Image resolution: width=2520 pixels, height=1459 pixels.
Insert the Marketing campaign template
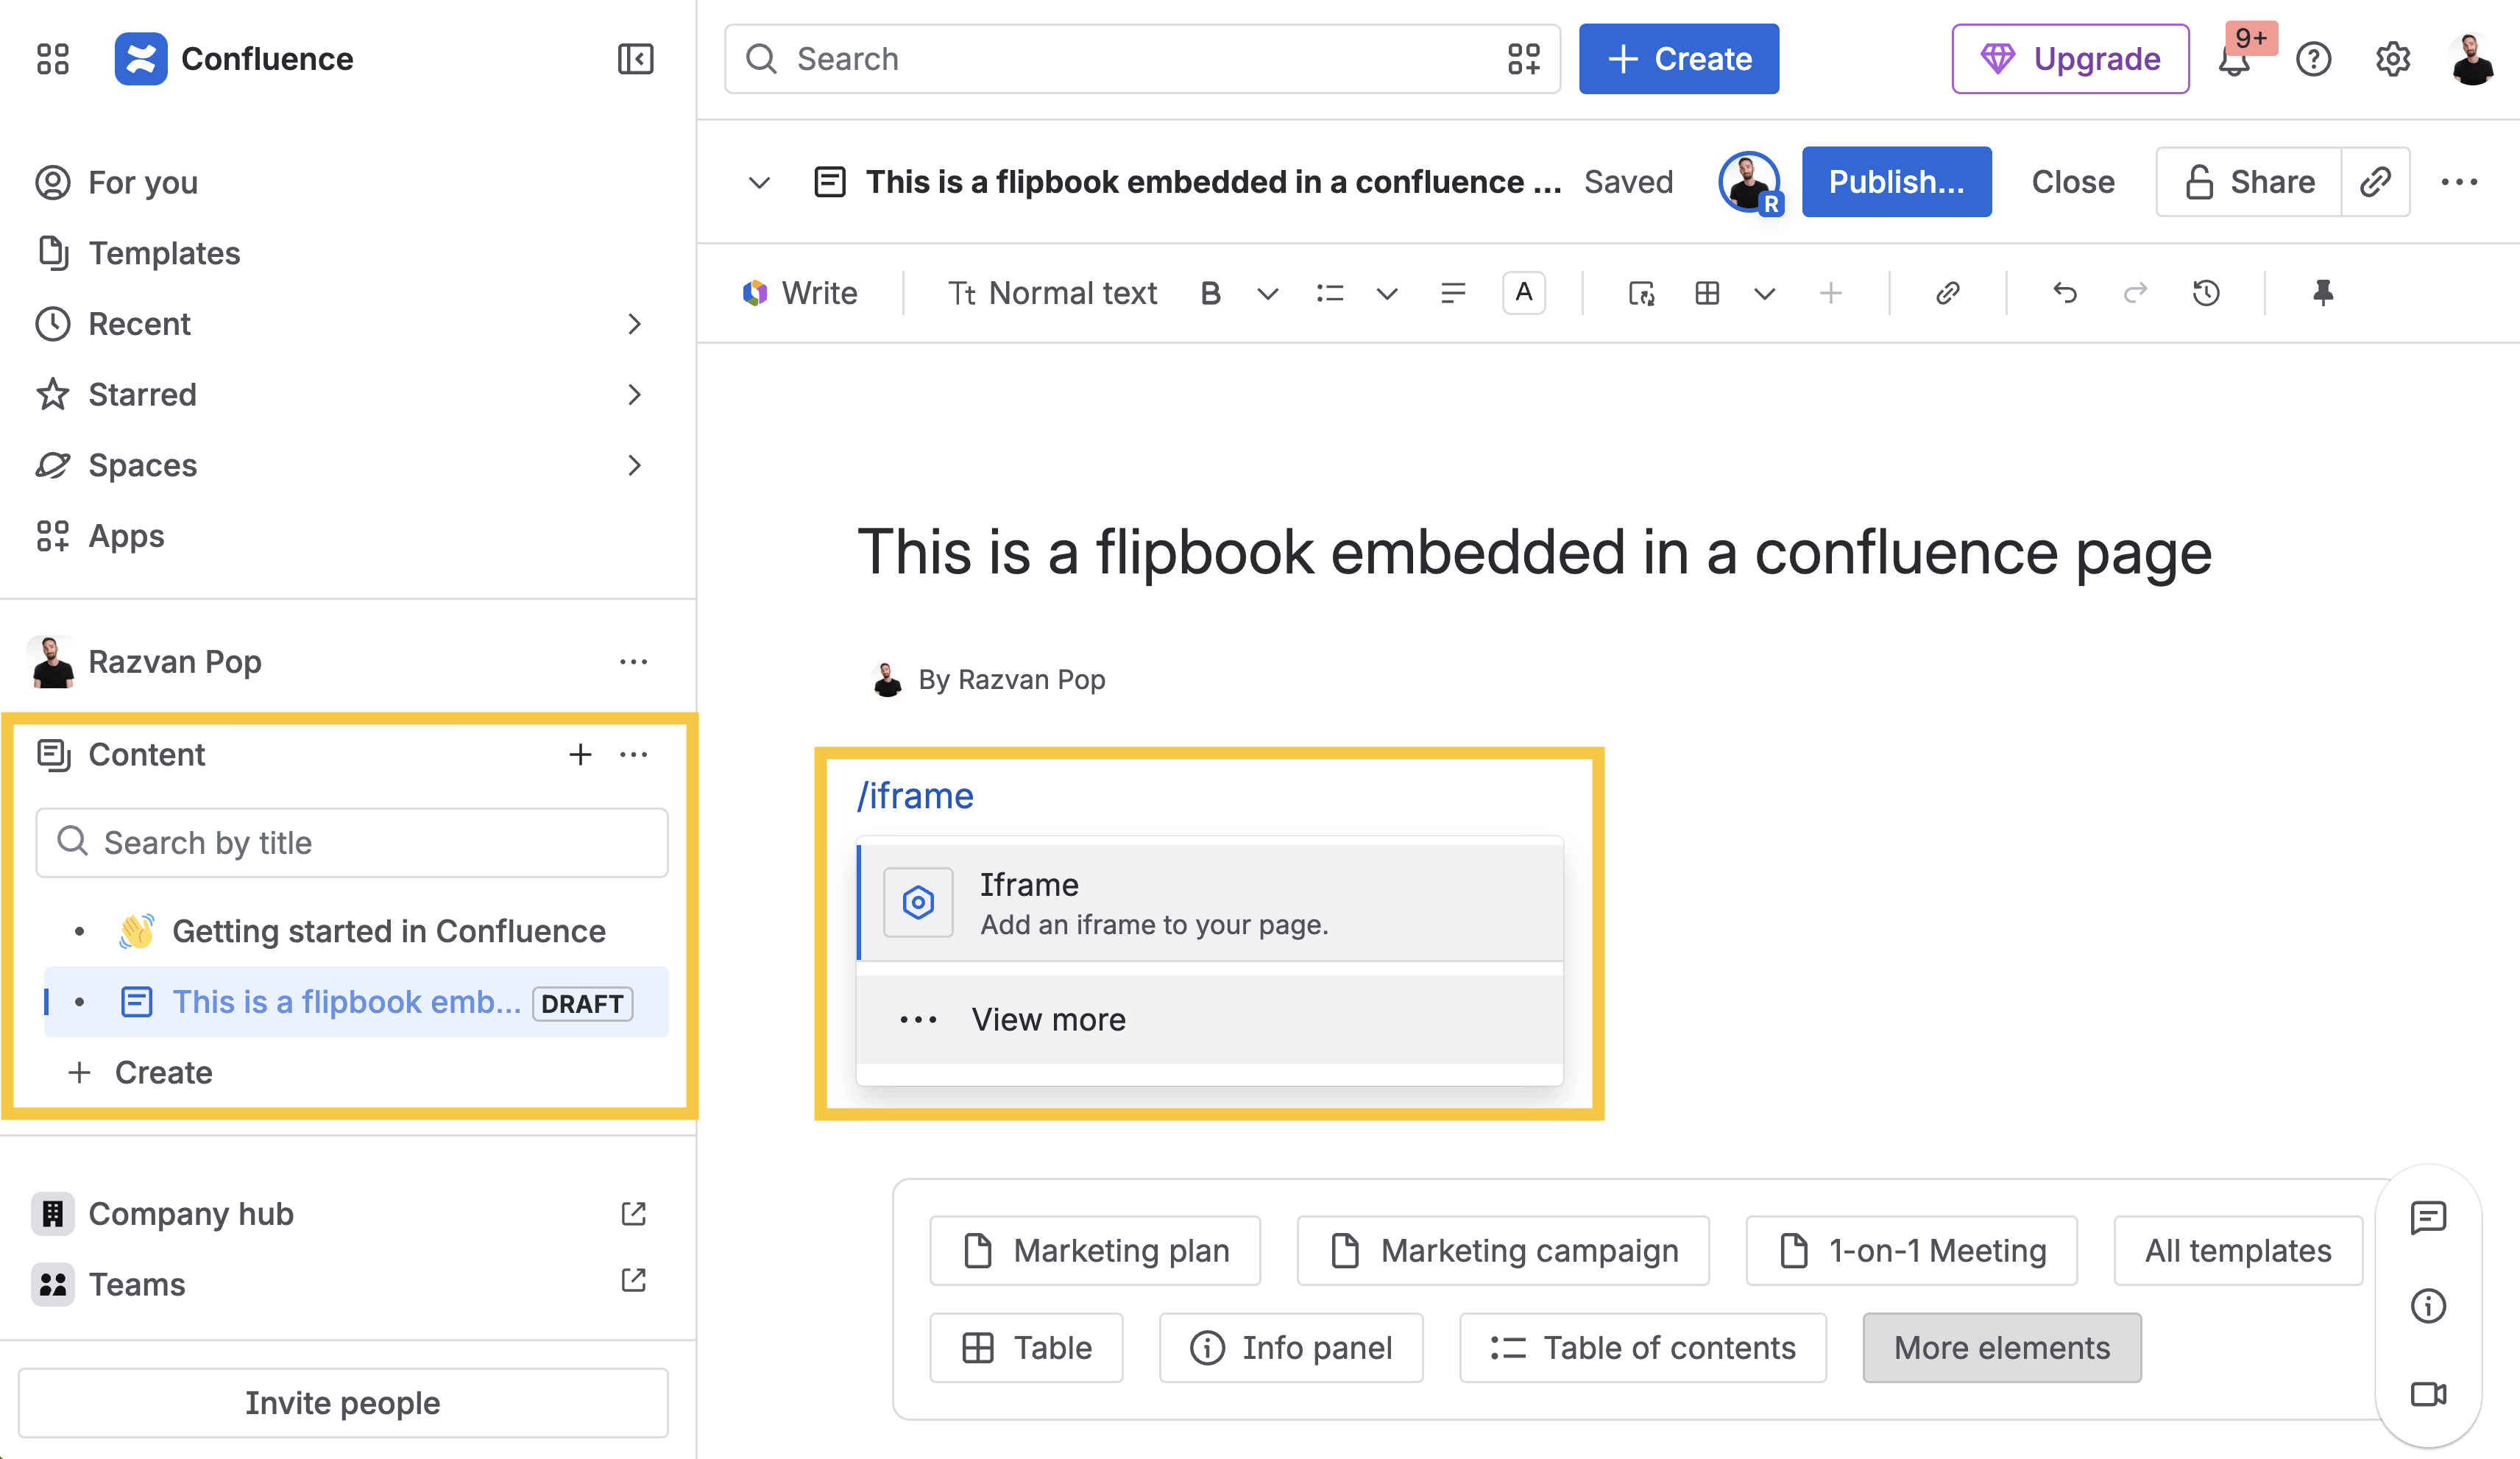[1502, 1250]
